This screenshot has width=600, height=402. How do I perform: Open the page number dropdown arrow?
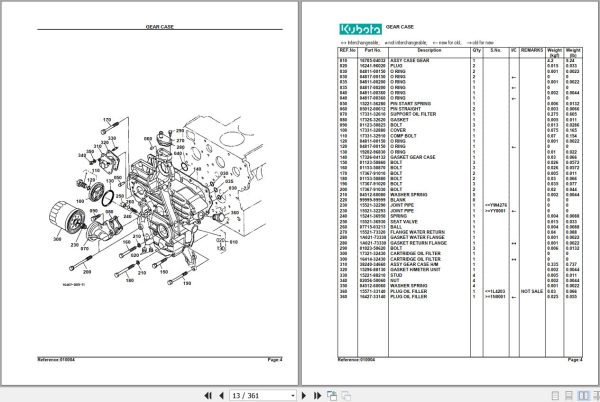(x=292, y=395)
